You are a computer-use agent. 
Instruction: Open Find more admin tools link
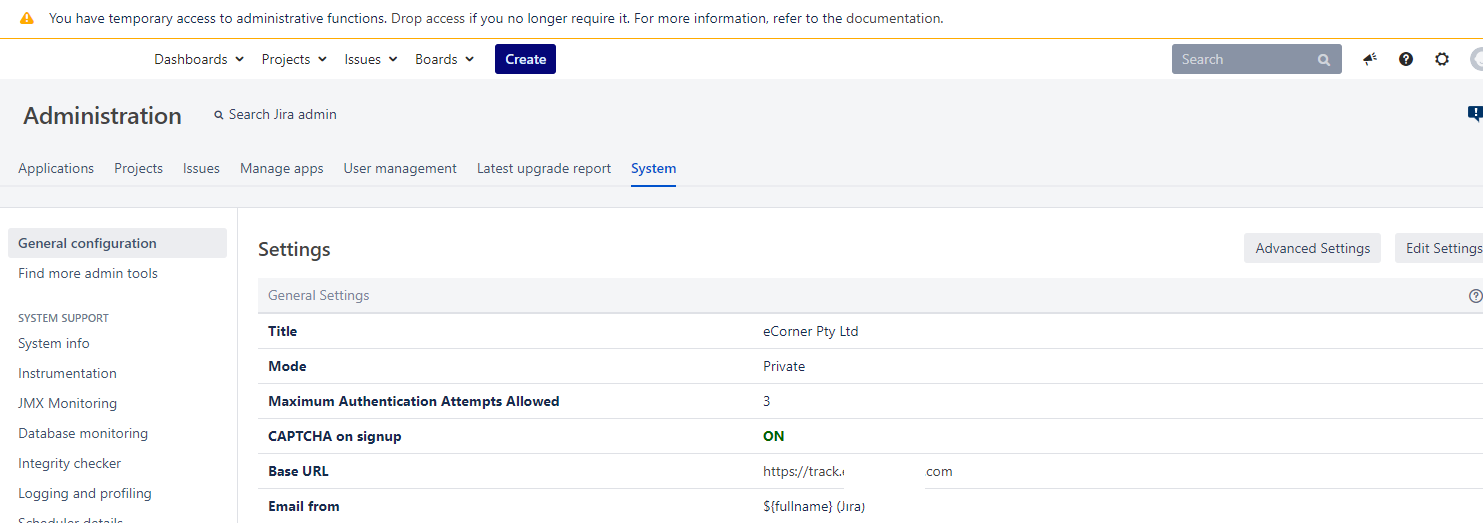pos(88,273)
